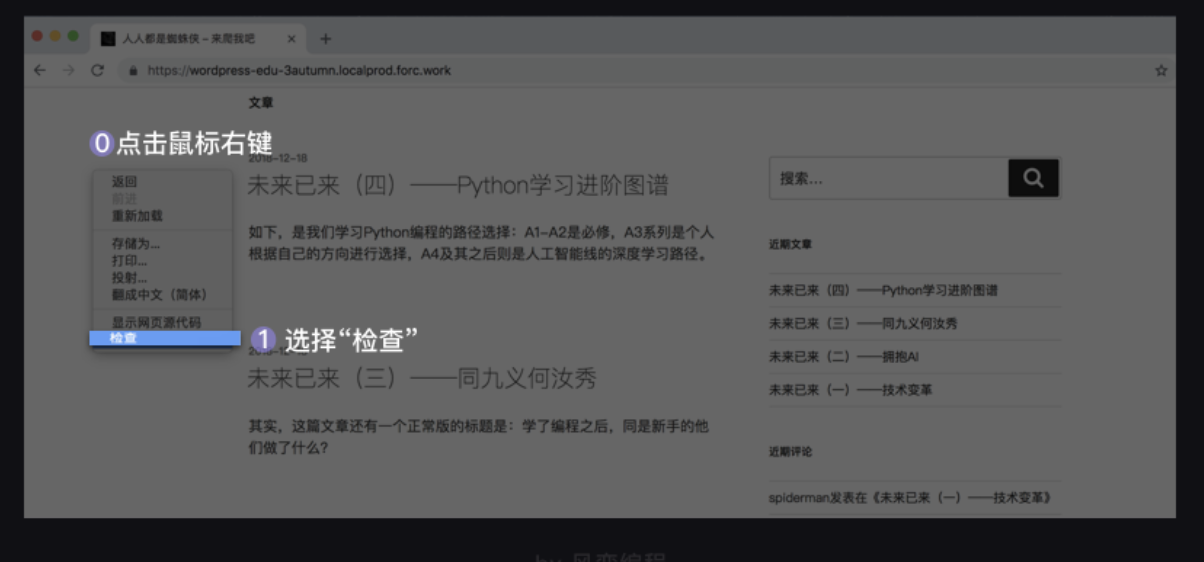Choose 投射... in the context menu
Screen dimensions: 1204x562
point(129,277)
